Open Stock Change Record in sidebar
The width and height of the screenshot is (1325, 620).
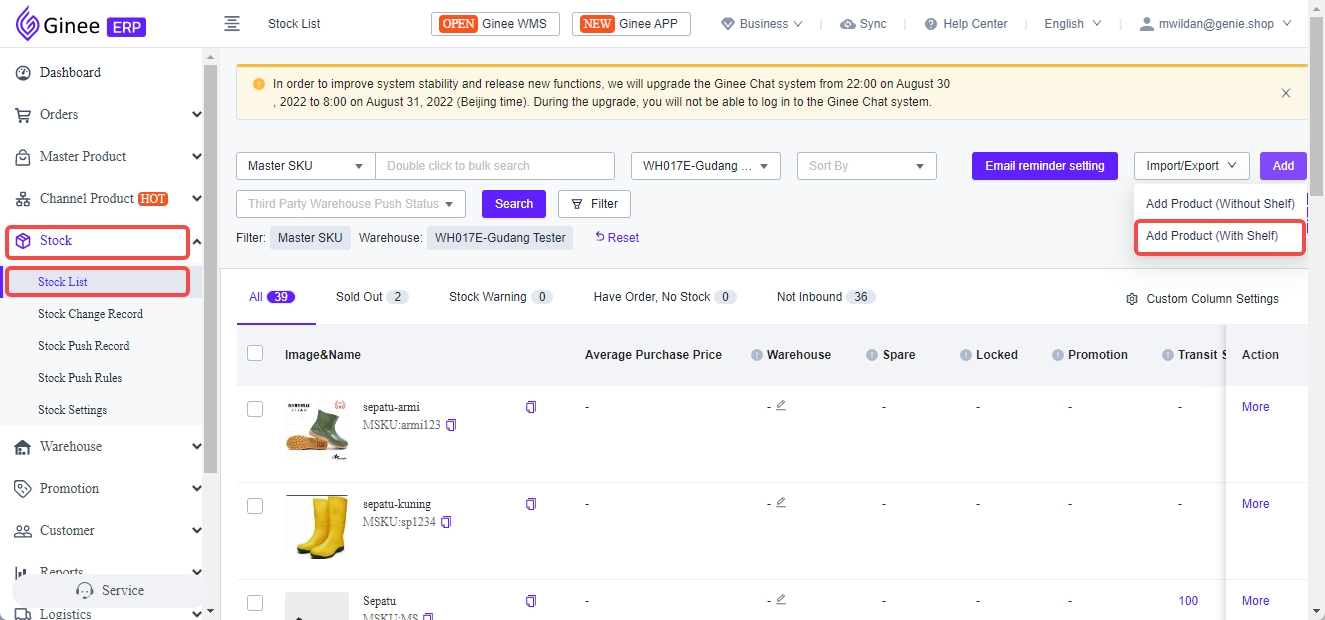[x=90, y=314]
